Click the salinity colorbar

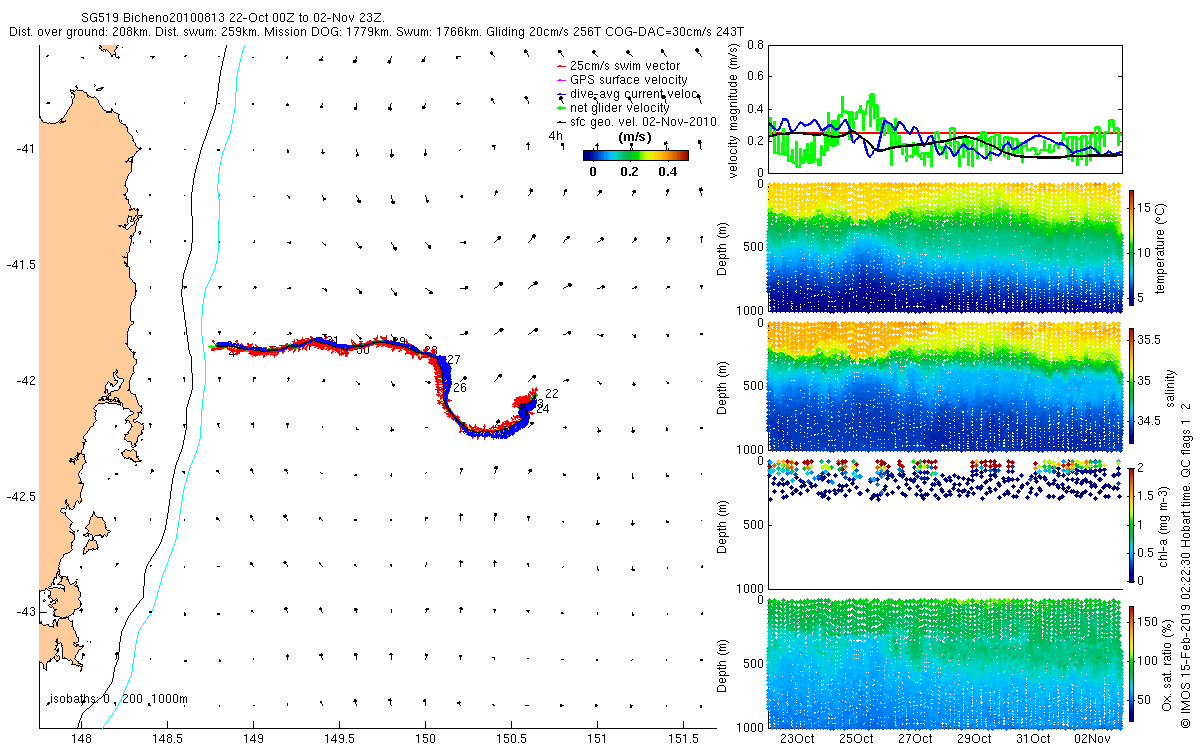(x=1133, y=386)
